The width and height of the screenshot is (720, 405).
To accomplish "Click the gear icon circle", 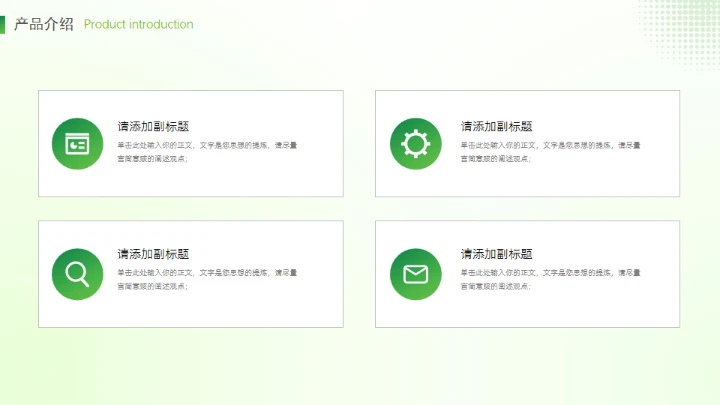I will (416, 144).
